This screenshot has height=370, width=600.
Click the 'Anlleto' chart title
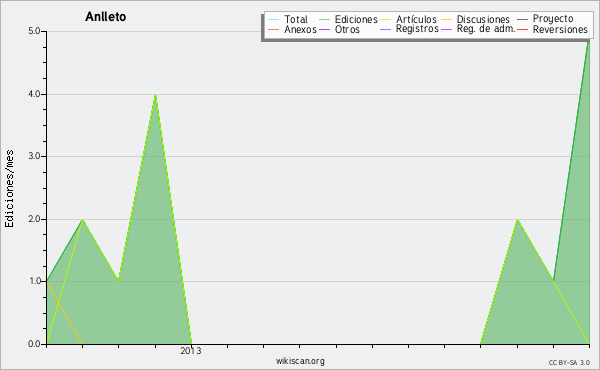(106, 17)
